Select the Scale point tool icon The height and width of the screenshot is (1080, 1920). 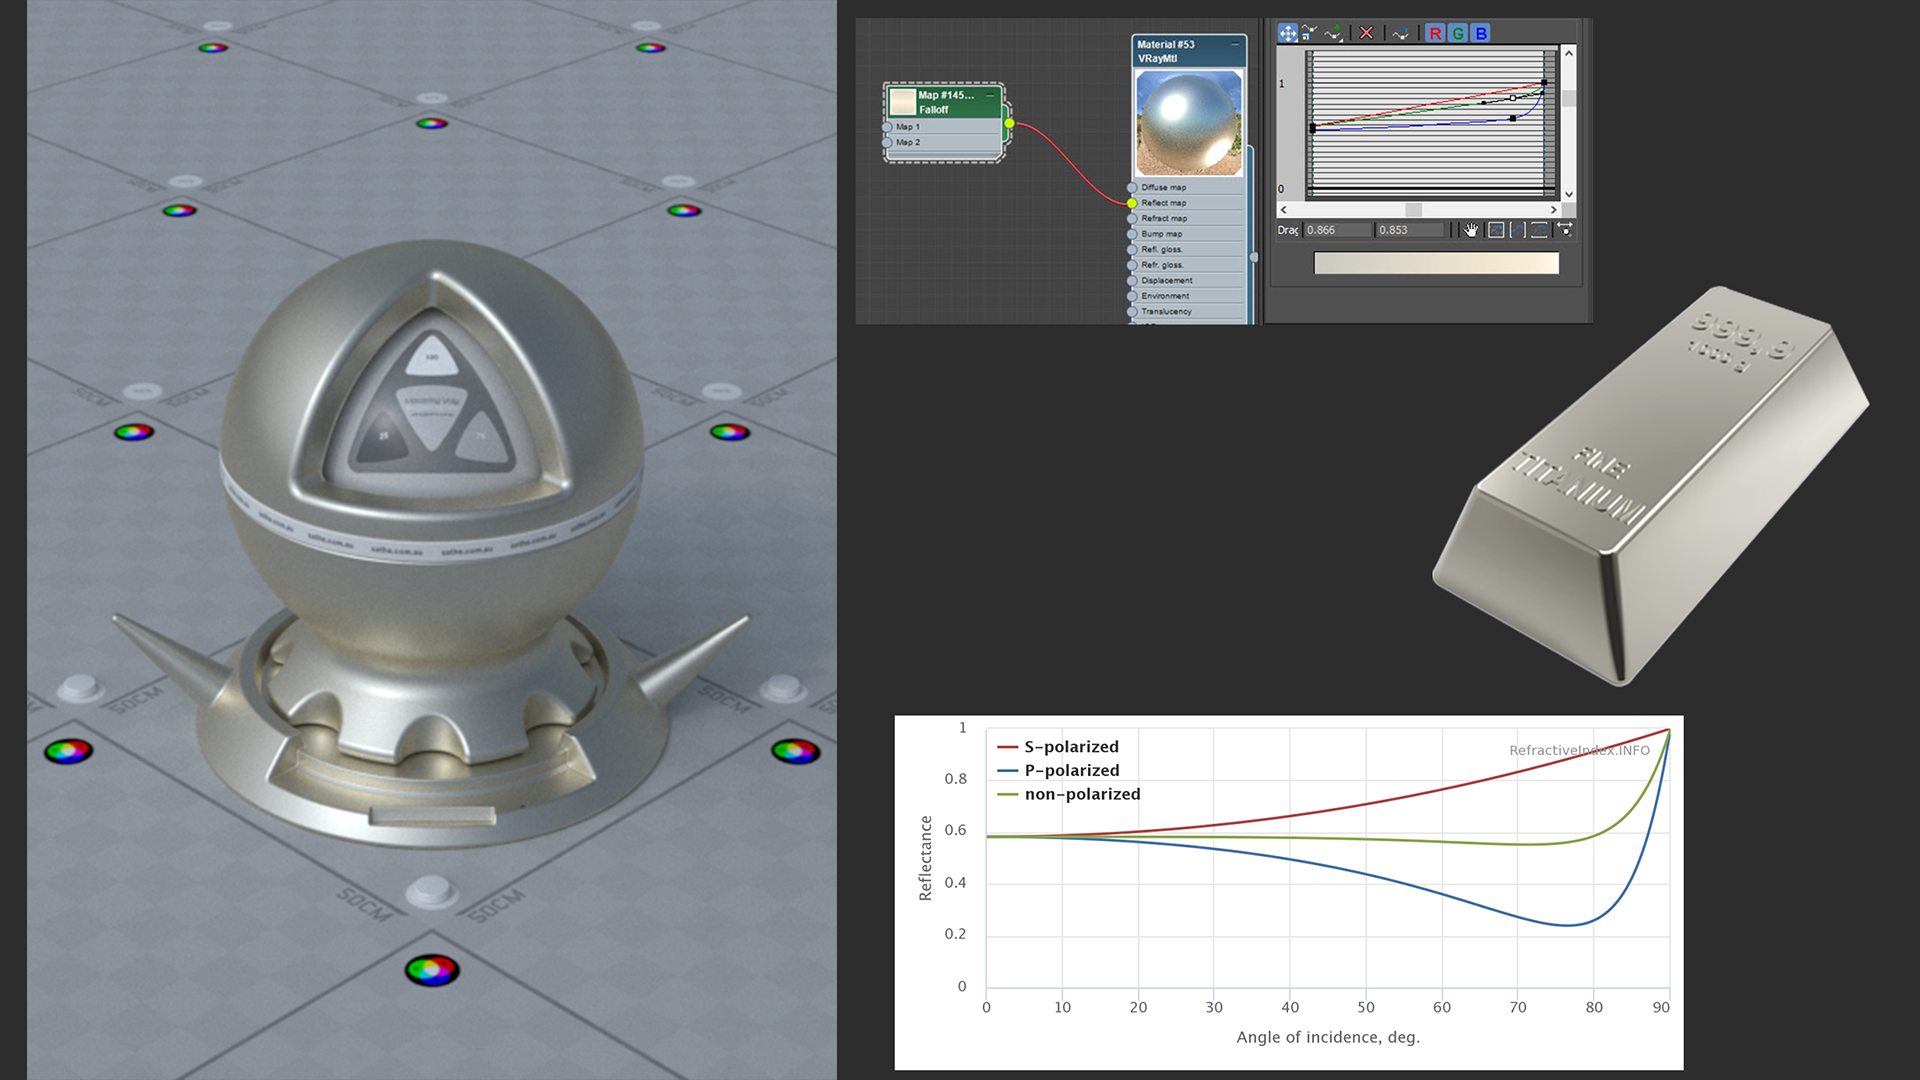1309,33
